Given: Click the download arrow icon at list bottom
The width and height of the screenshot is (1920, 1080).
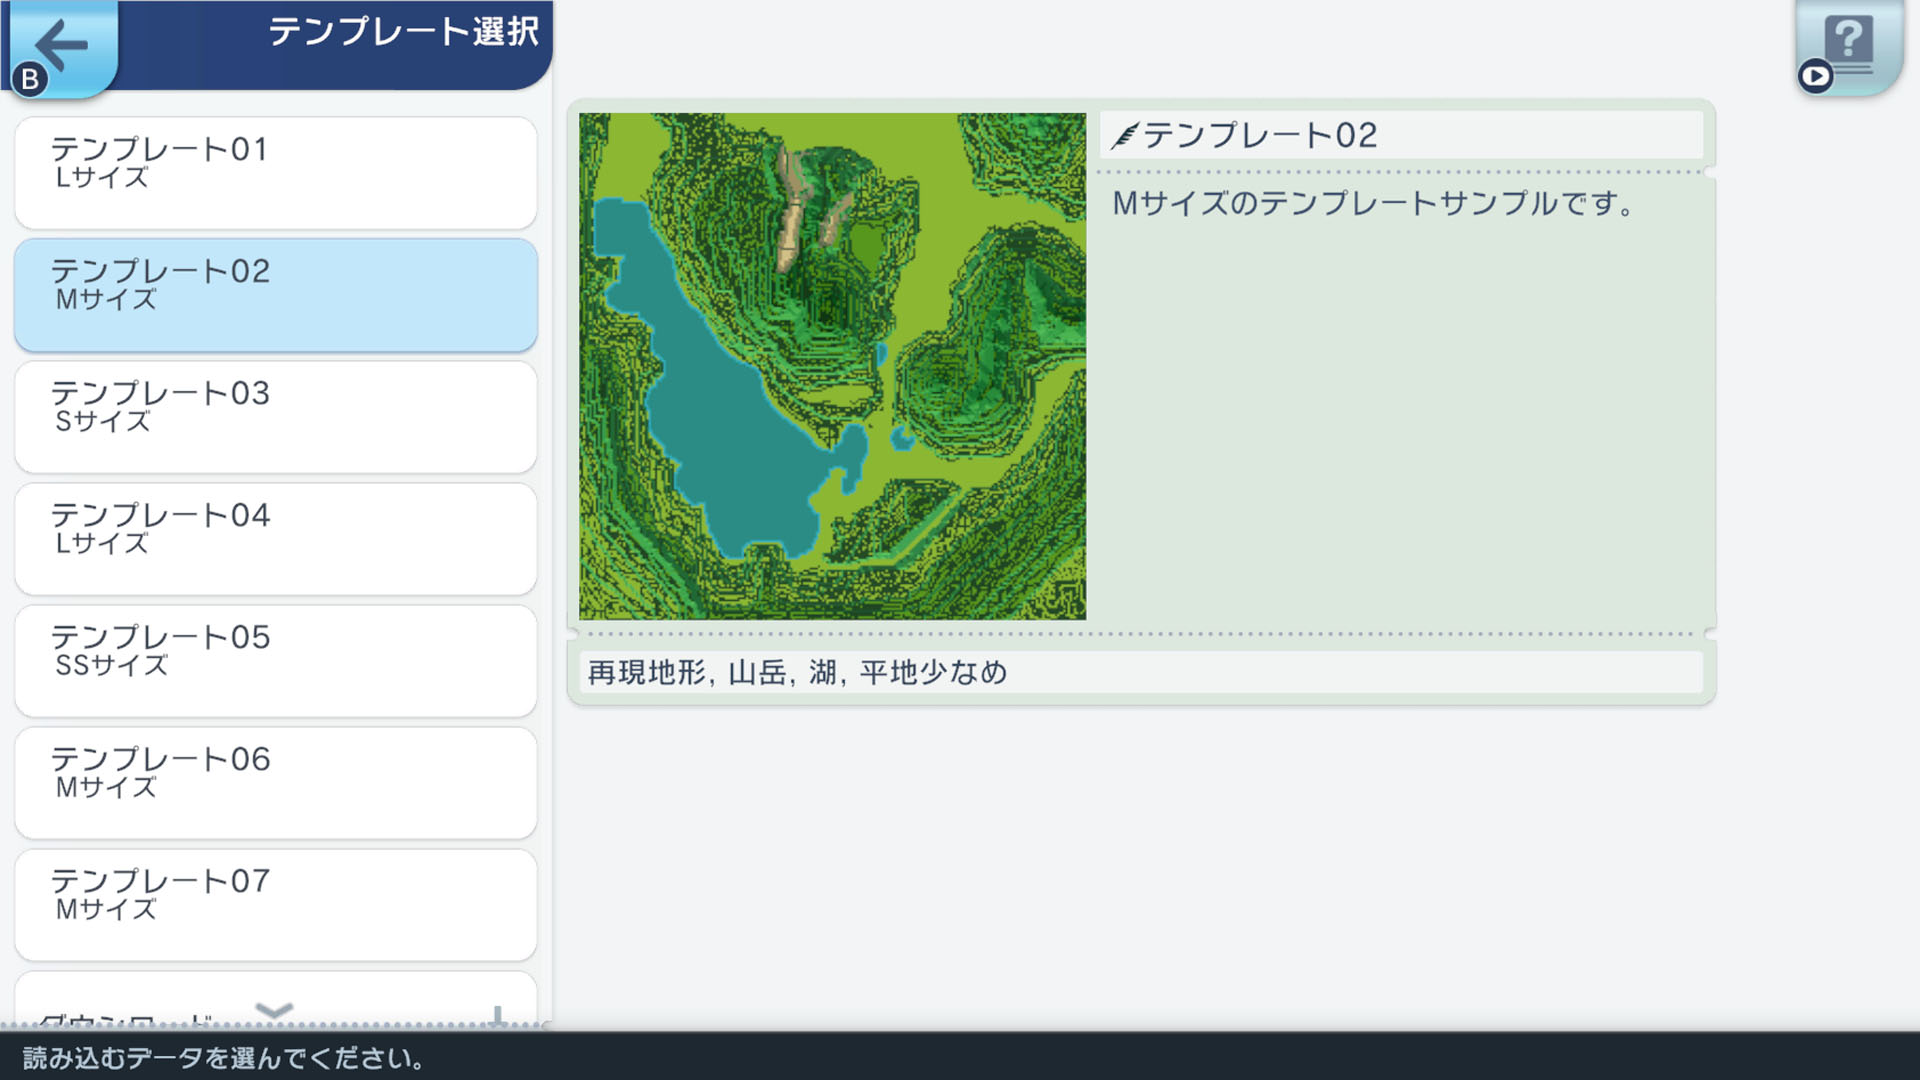Looking at the screenshot, I should [x=497, y=1016].
